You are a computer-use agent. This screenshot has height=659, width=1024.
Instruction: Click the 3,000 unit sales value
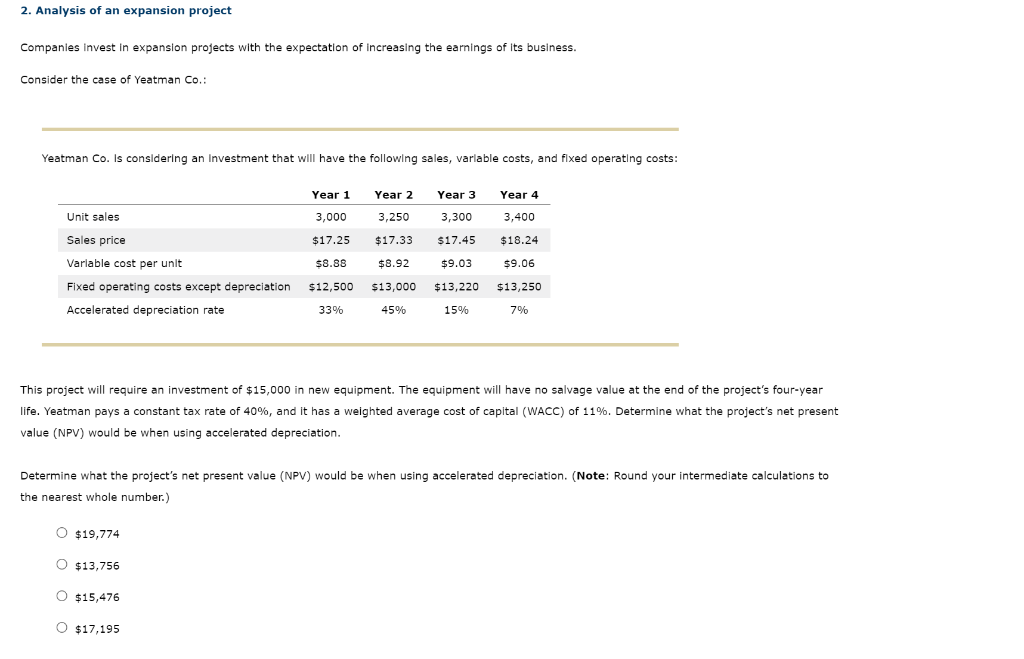(329, 216)
